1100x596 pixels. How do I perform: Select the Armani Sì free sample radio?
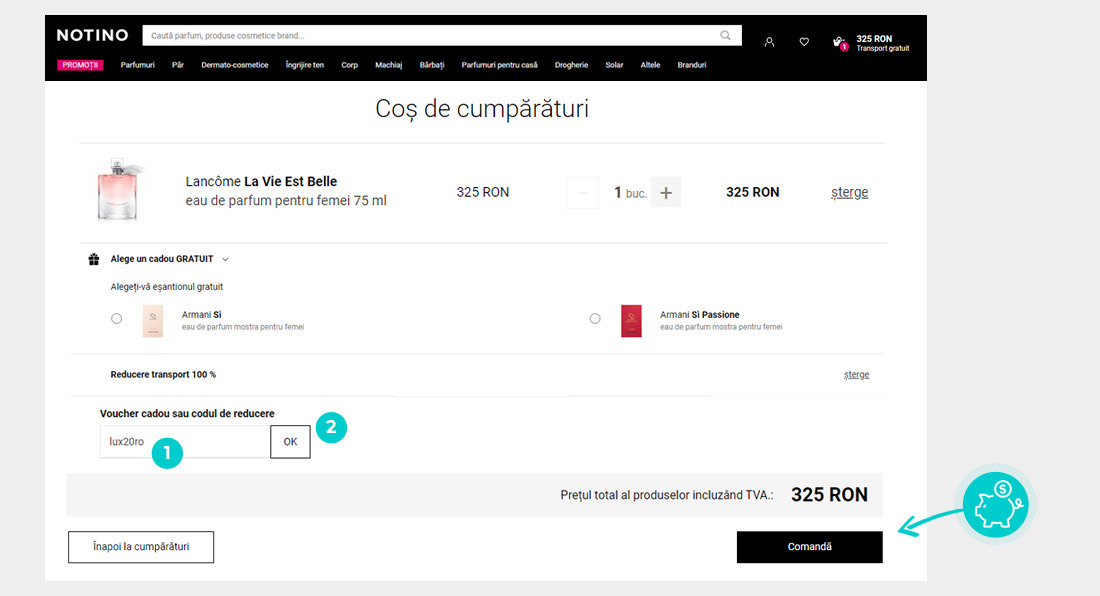click(116, 318)
